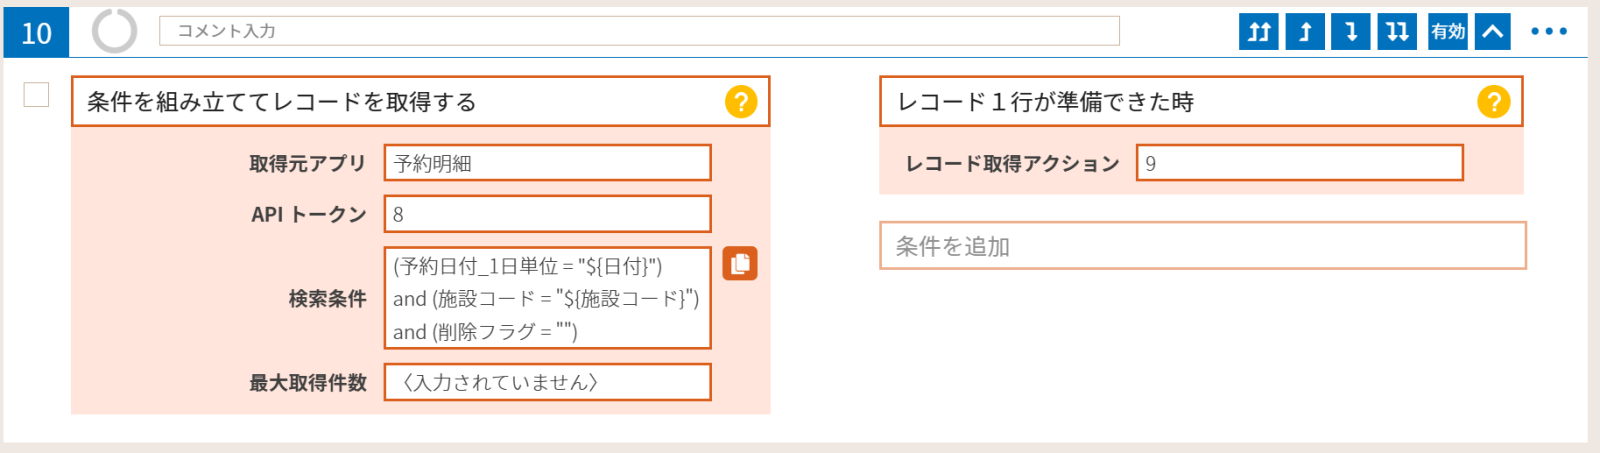Focus the コメント入力 comment field

[x=639, y=31]
